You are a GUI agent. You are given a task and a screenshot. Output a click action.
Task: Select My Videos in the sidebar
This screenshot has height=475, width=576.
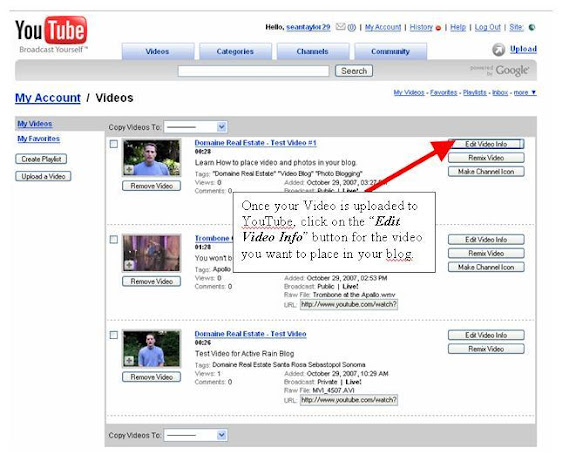tap(35, 124)
